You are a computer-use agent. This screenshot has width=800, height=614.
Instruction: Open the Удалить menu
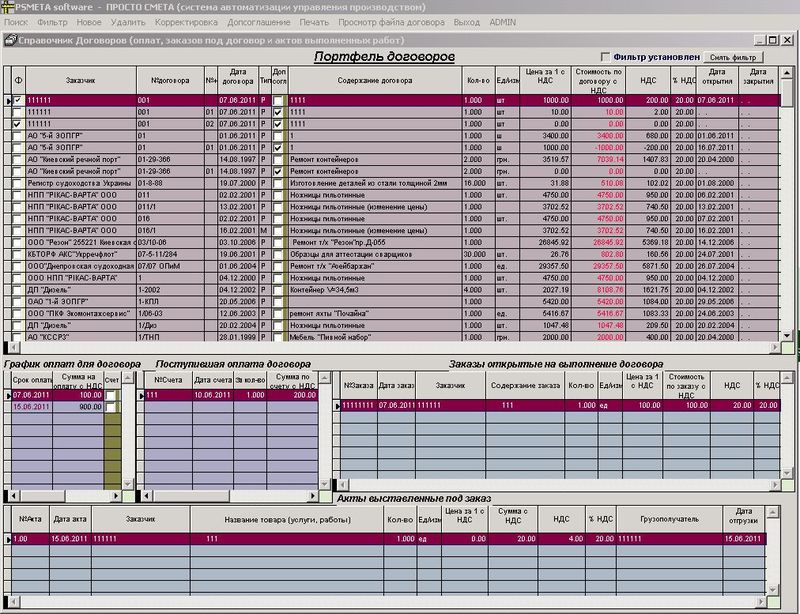coord(128,22)
